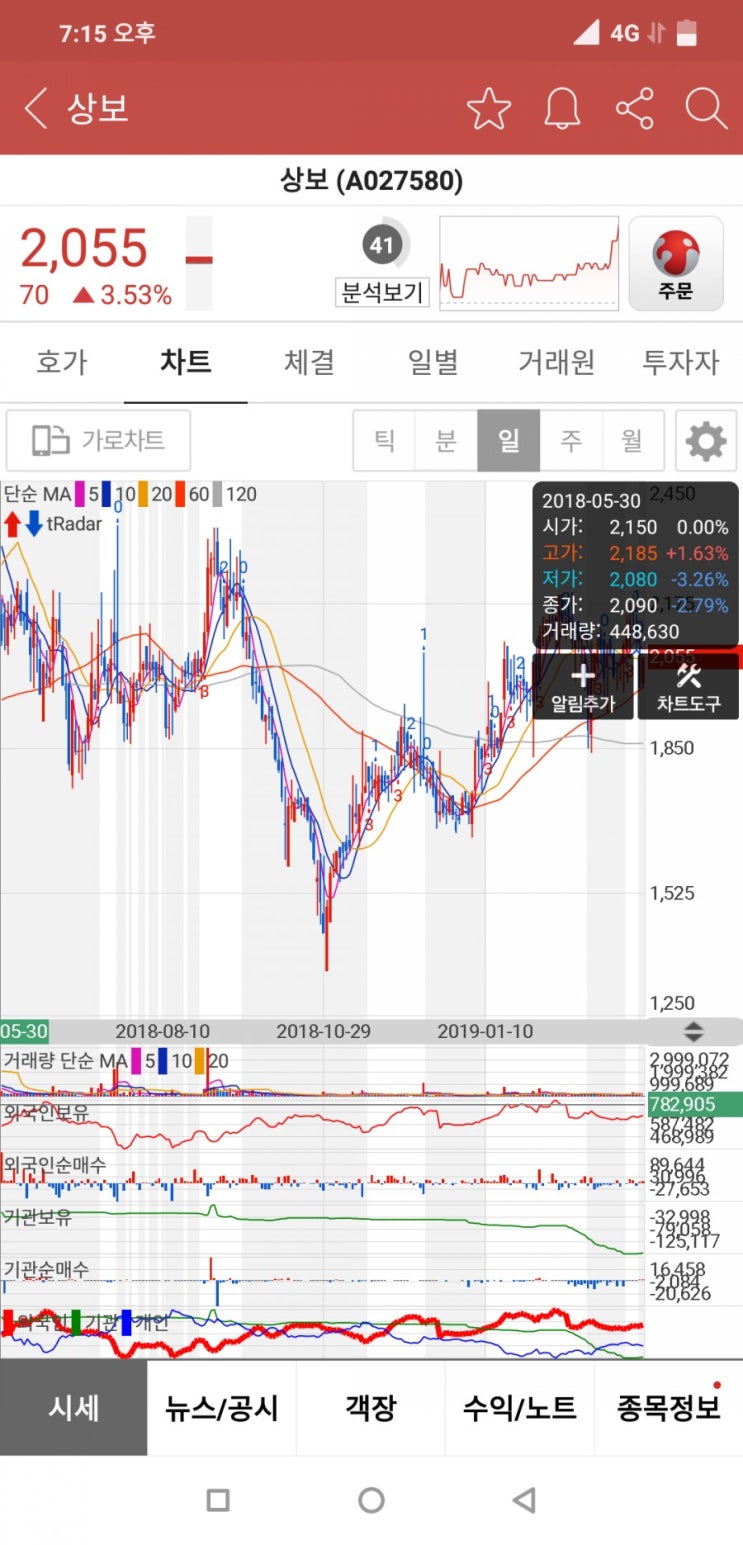This screenshot has height=1545, width=743.
Task: Switch to the 호가 tab
Action: click(62, 362)
